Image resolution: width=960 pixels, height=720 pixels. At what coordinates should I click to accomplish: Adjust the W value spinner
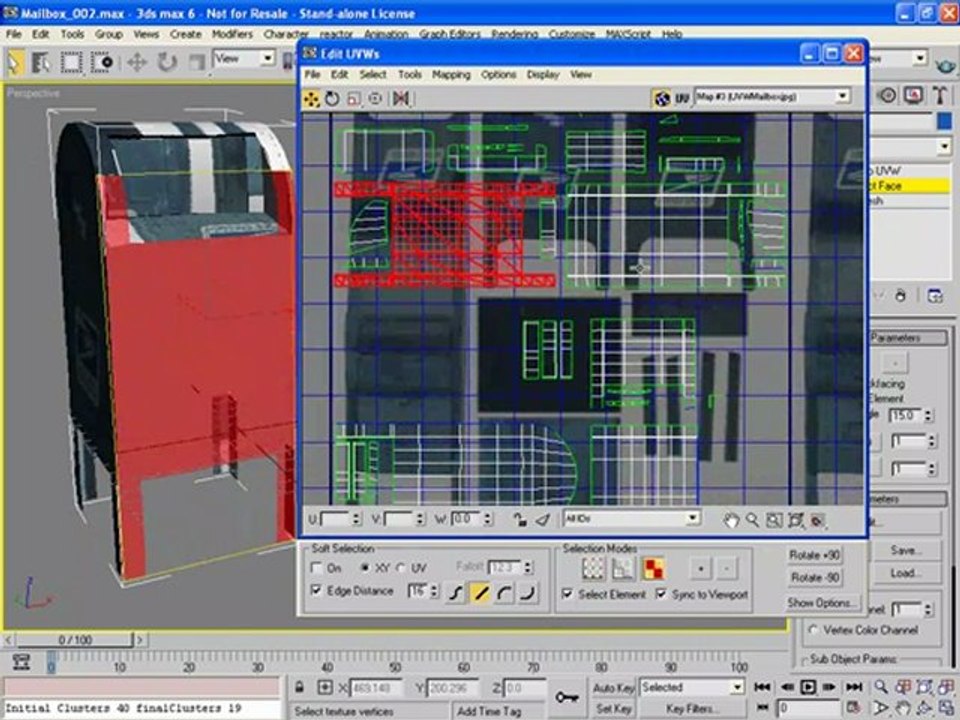coord(487,519)
